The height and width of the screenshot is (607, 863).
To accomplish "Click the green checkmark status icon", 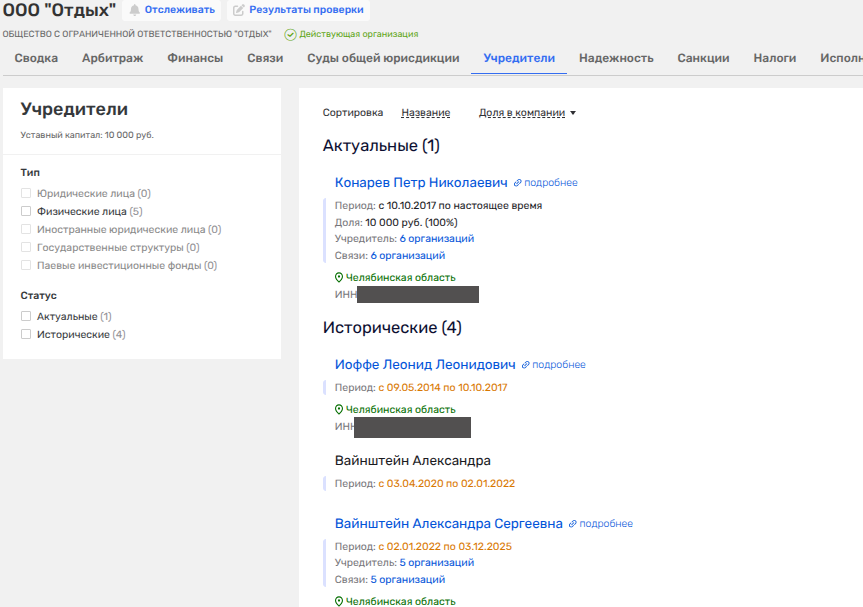I will tap(290, 35).
